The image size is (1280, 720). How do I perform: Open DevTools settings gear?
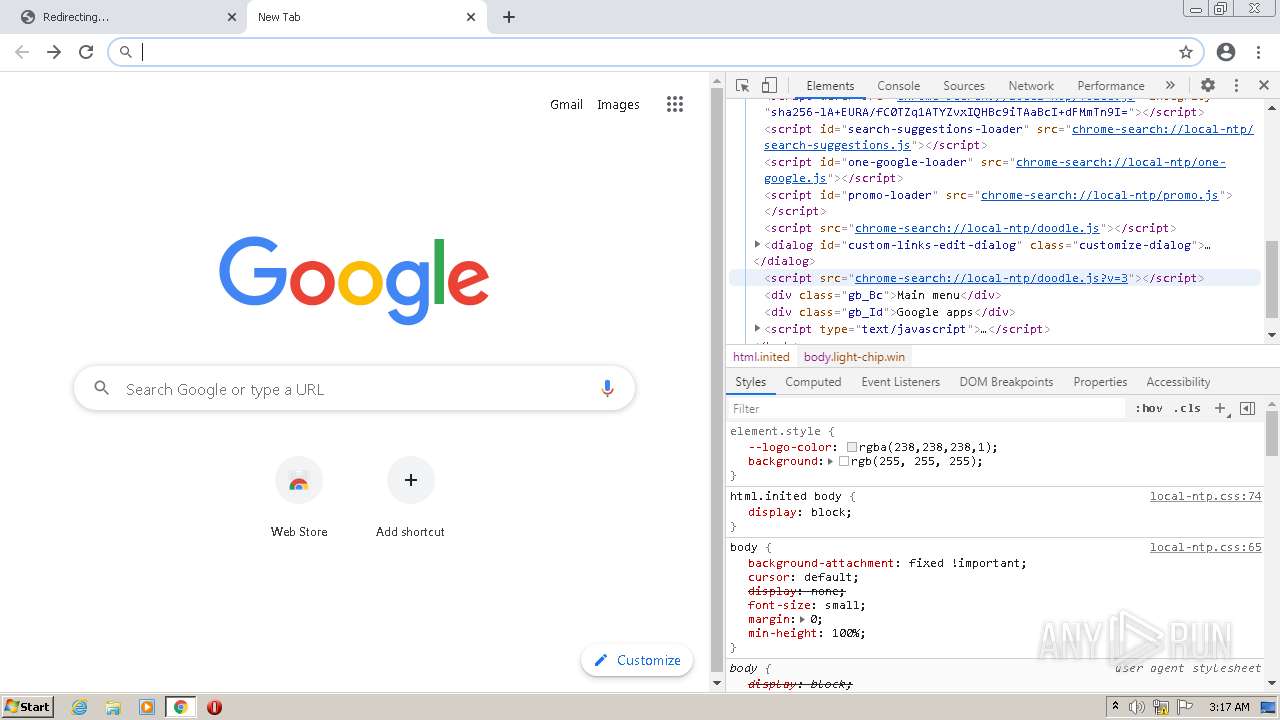[x=1208, y=85]
